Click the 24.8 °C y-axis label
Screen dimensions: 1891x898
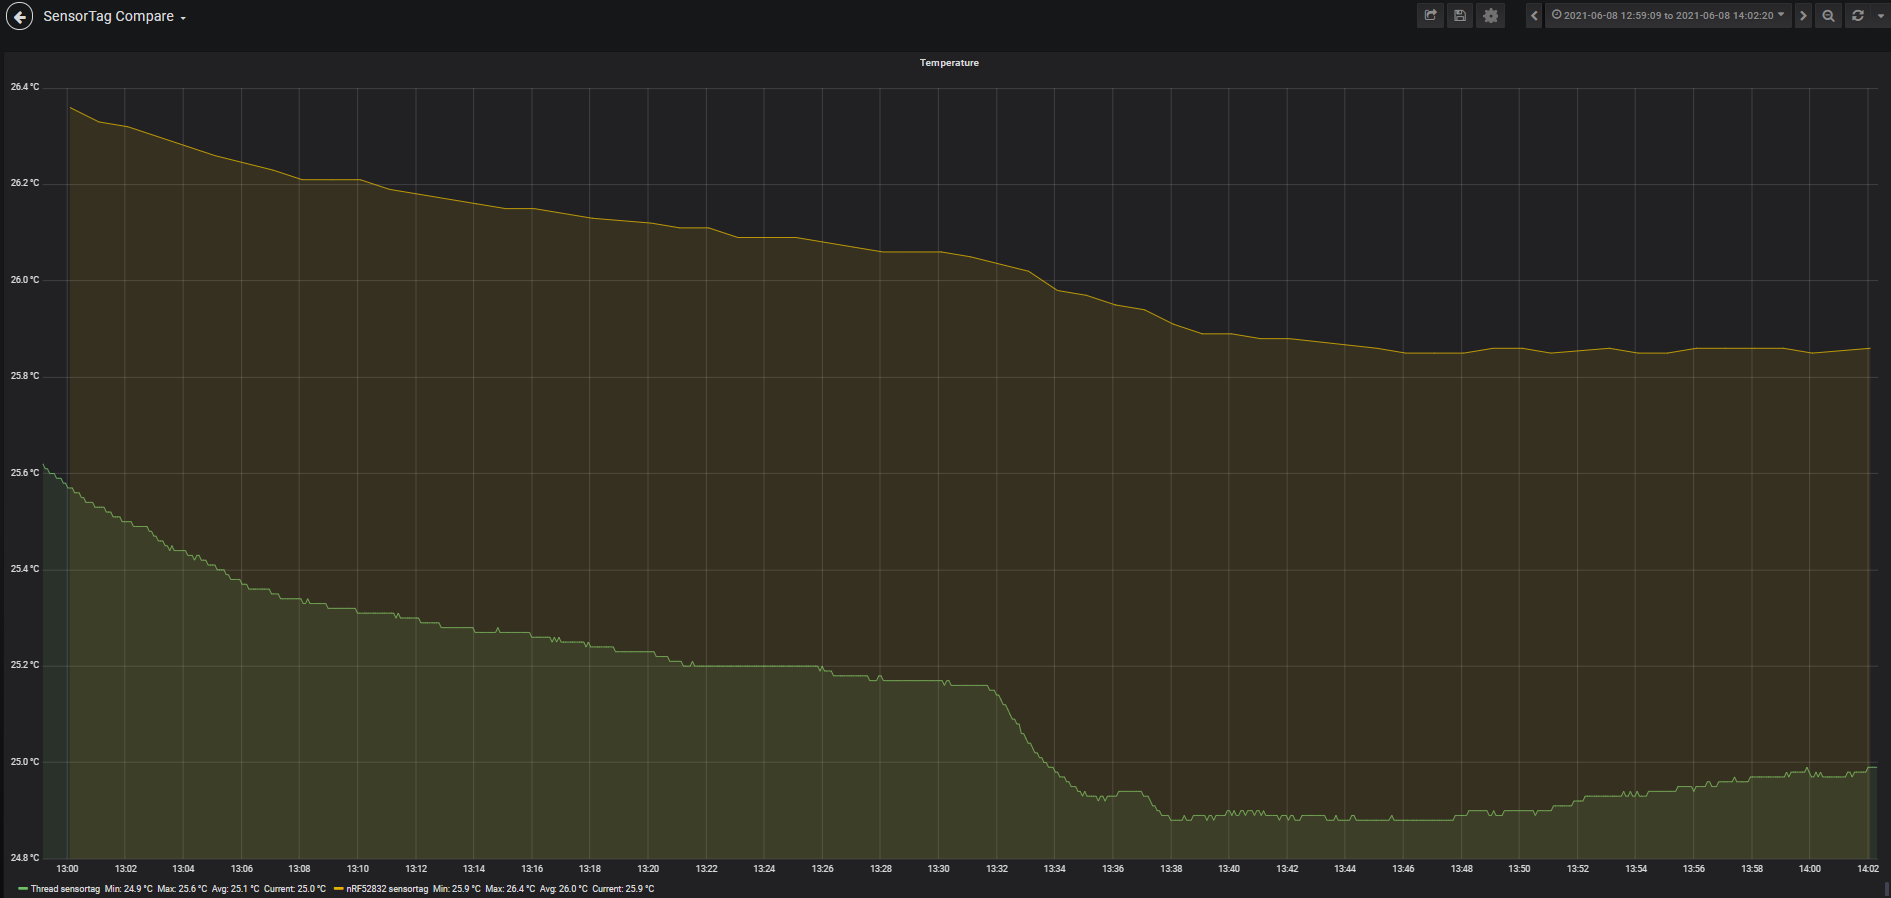pyautogui.click(x=25, y=858)
